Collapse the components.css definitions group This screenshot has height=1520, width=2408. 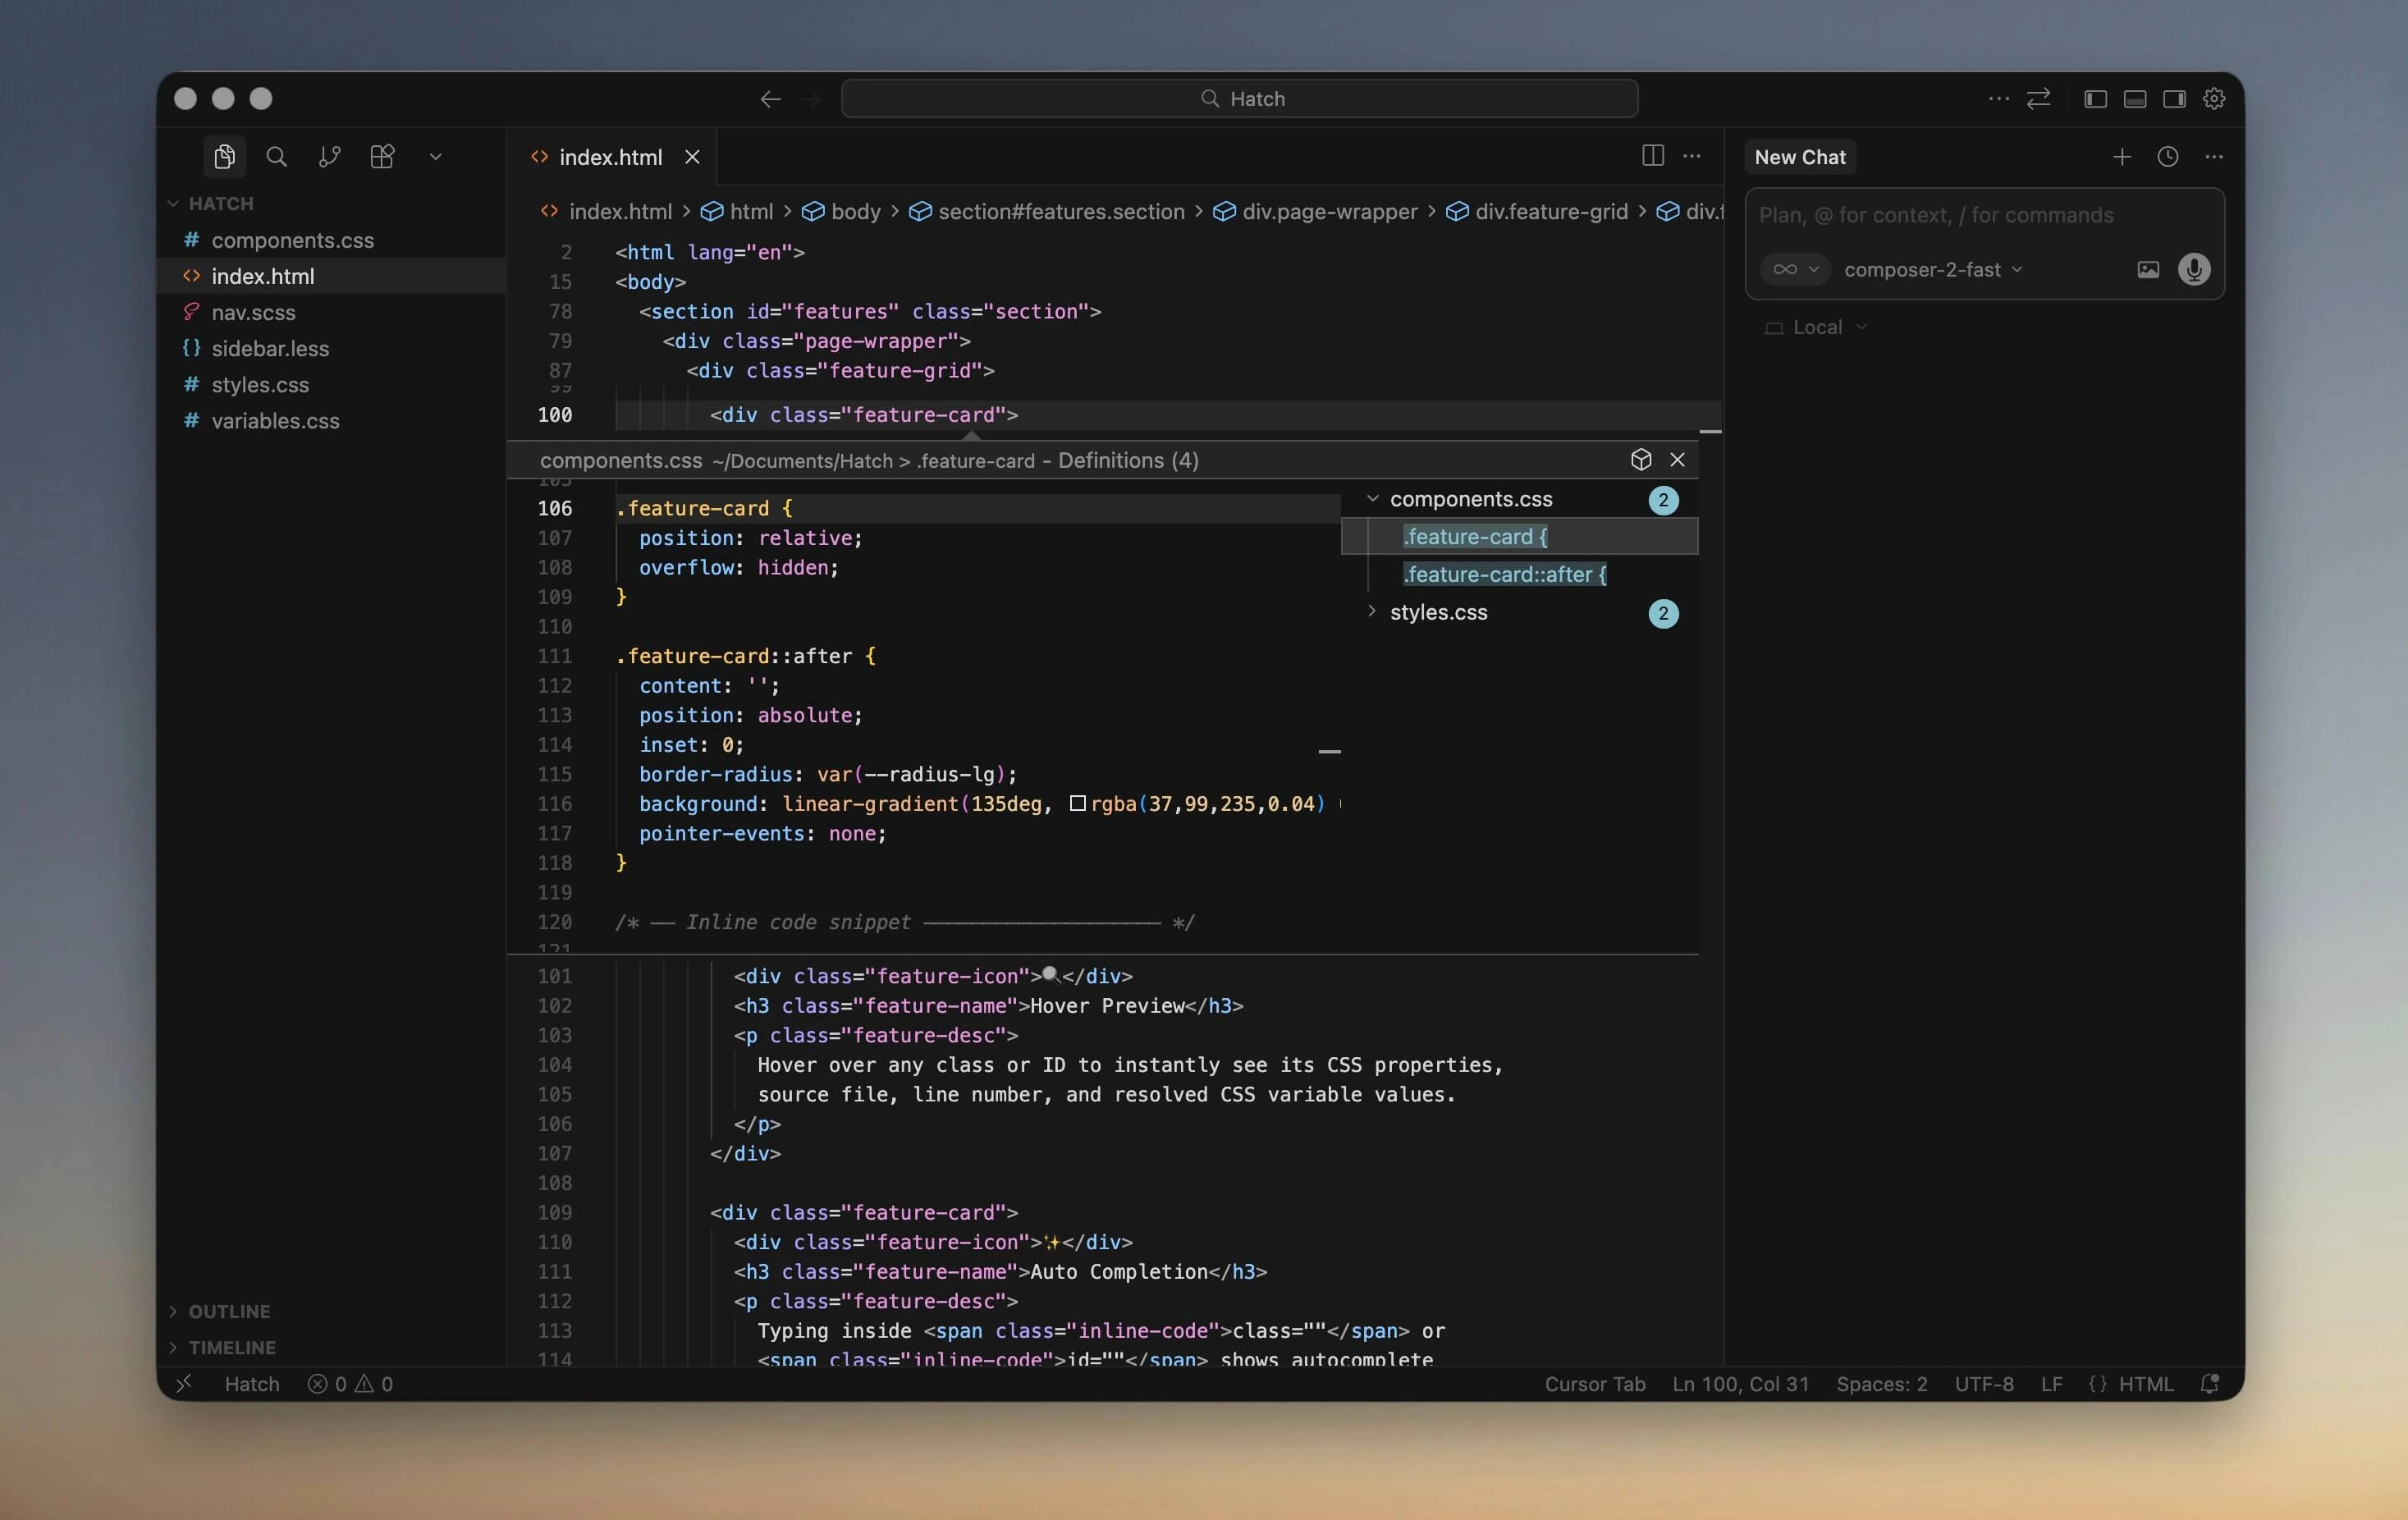click(x=1372, y=499)
